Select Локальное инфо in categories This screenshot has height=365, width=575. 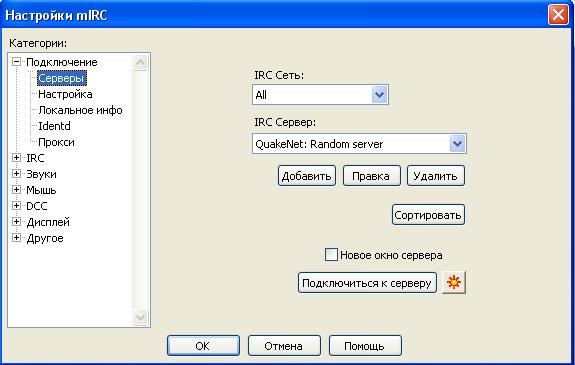[80, 110]
